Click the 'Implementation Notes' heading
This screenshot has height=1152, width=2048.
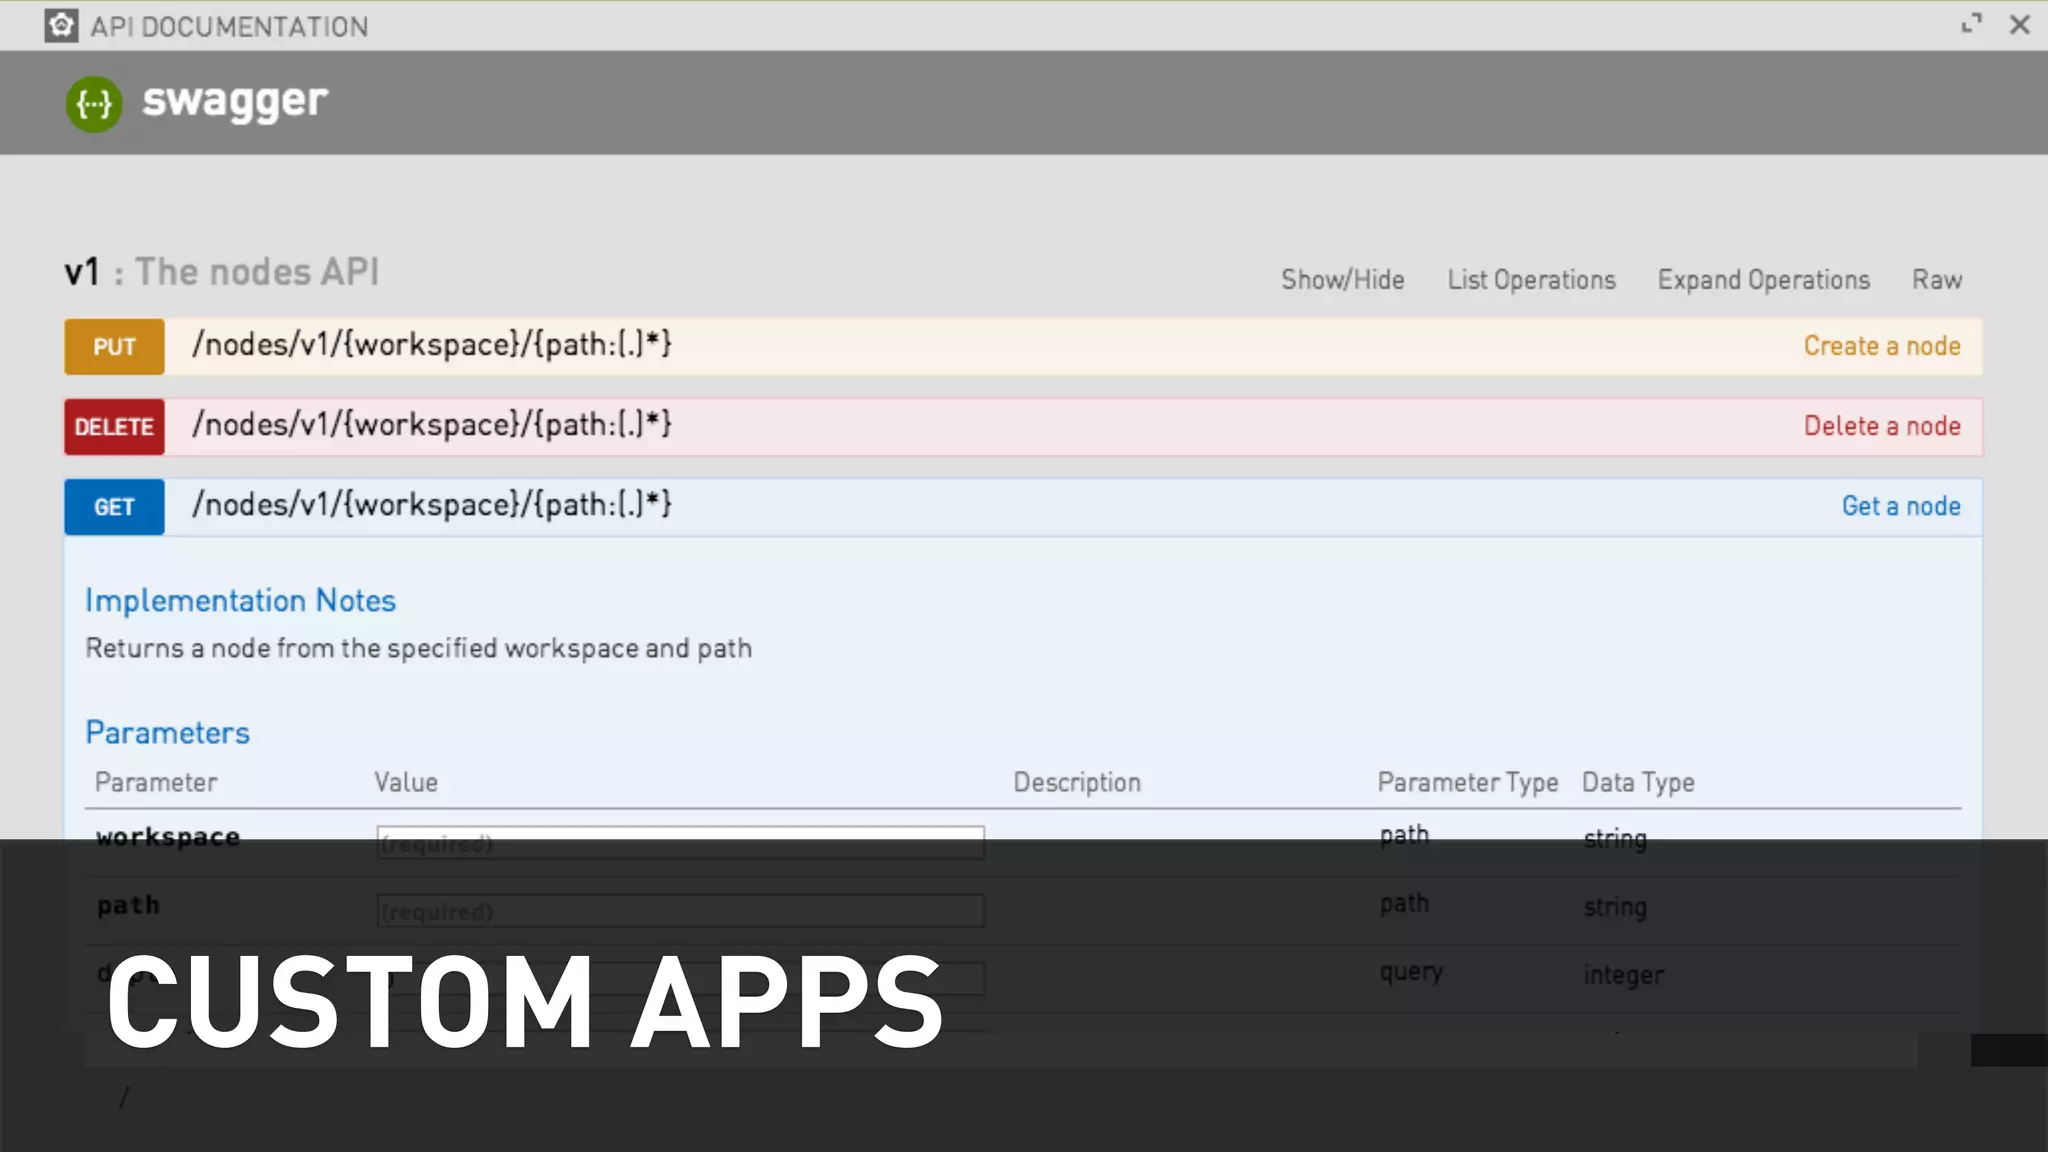tap(240, 601)
